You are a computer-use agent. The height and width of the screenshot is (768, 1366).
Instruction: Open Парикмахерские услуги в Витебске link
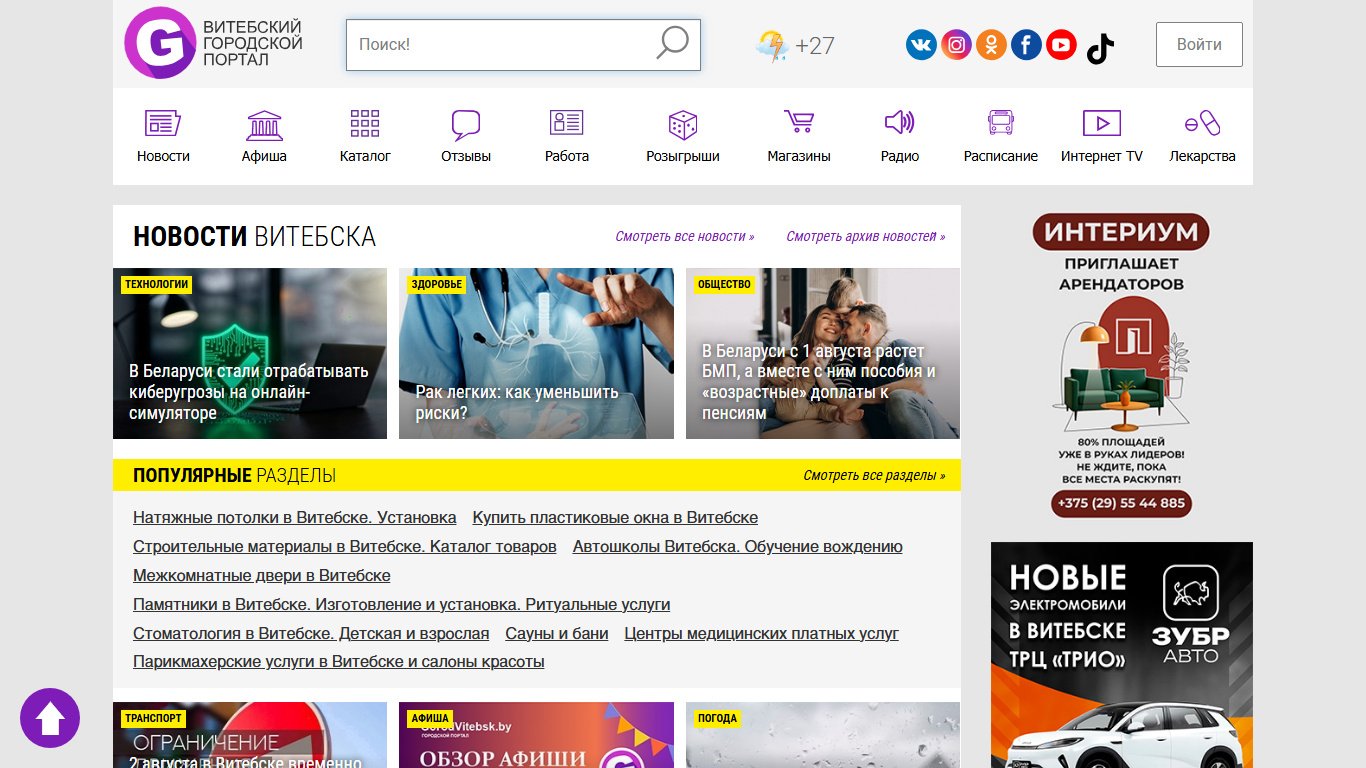pyautogui.click(x=339, y=662)
